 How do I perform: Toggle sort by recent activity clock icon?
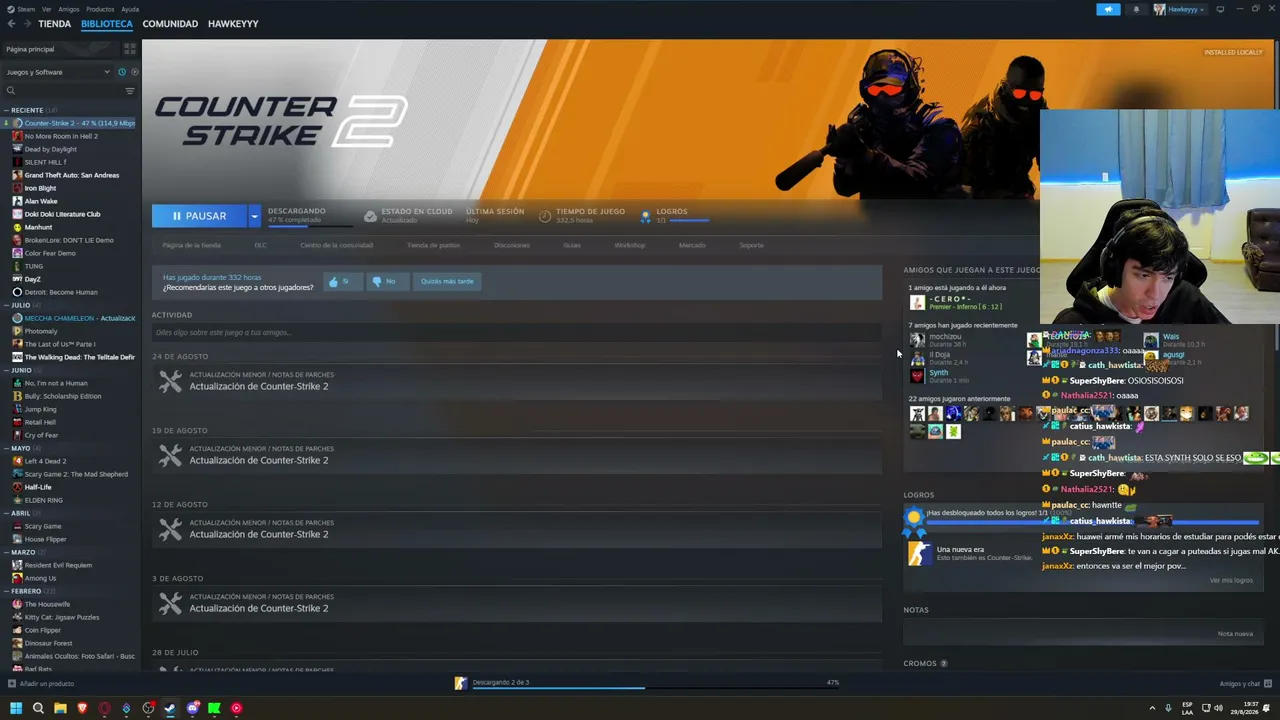pos(122,72)
